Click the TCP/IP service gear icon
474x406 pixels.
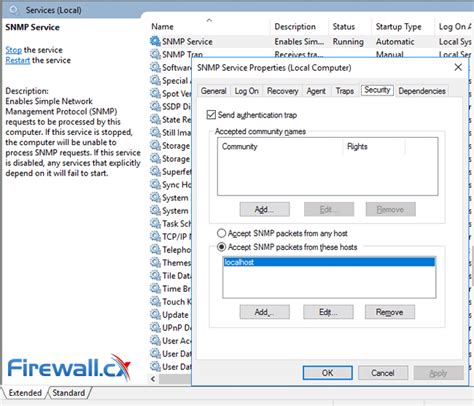(x=155, y=236)
